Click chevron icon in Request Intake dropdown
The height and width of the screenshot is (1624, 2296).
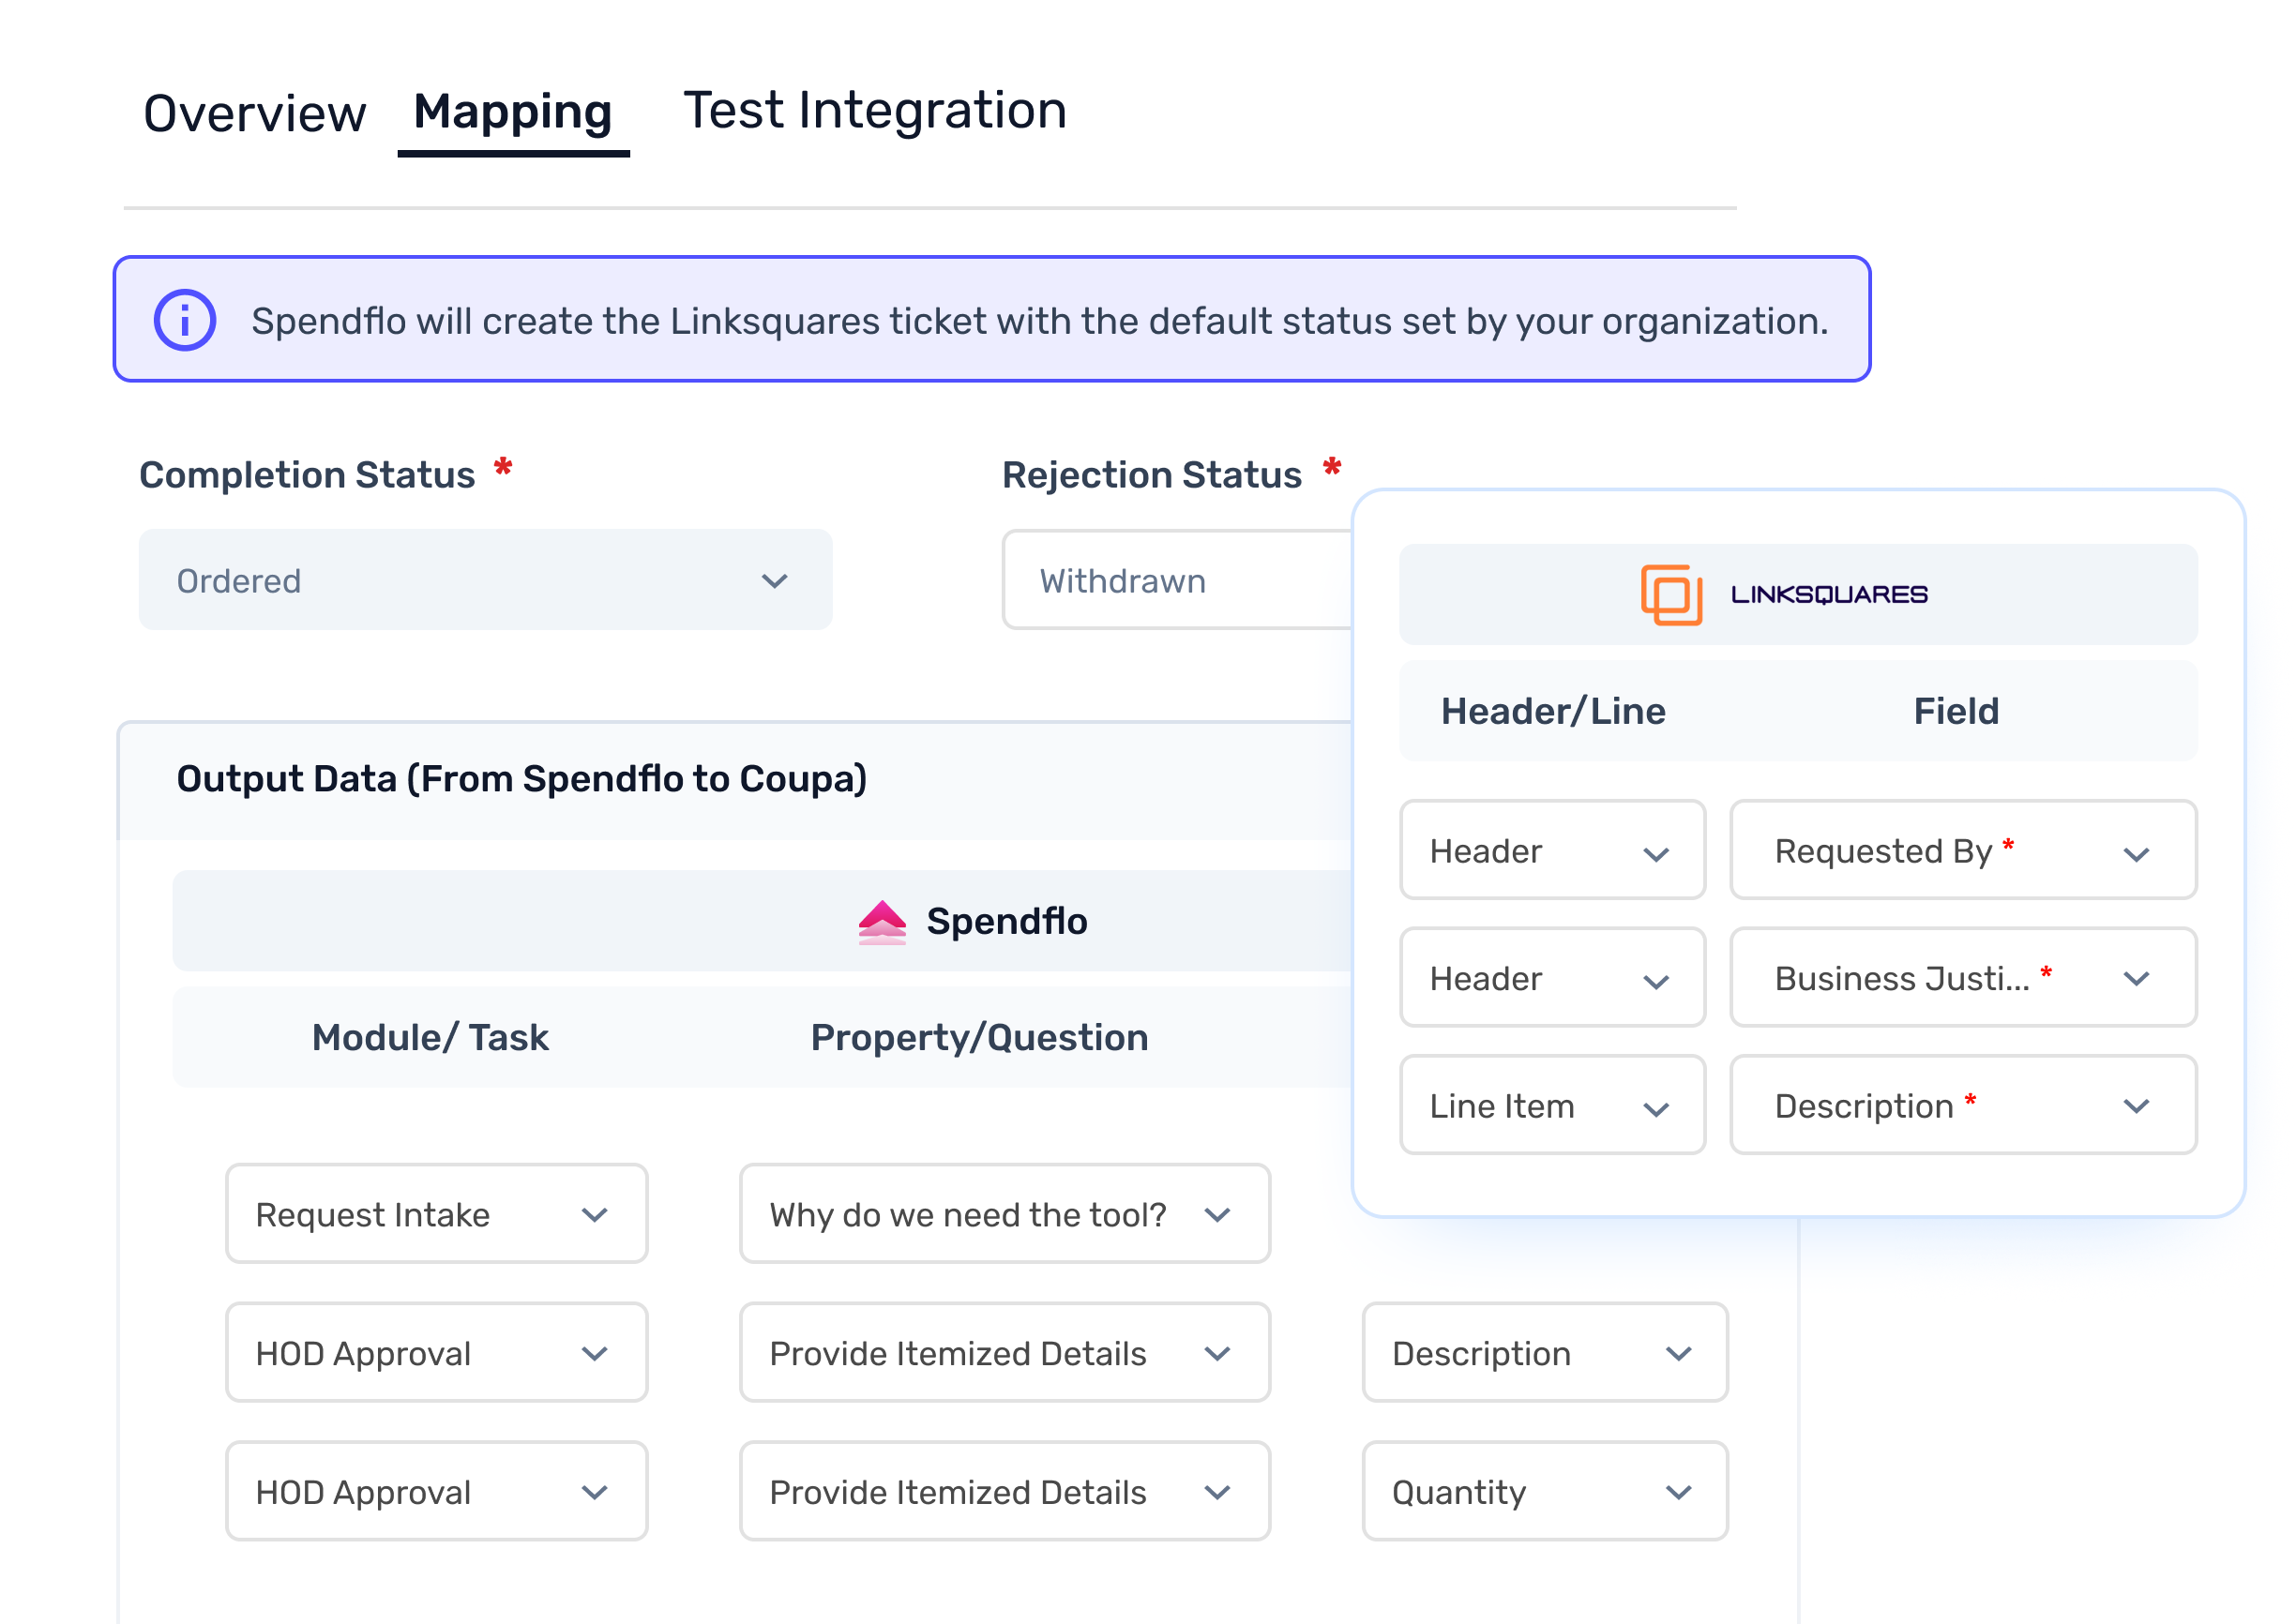coord(595,1215)
